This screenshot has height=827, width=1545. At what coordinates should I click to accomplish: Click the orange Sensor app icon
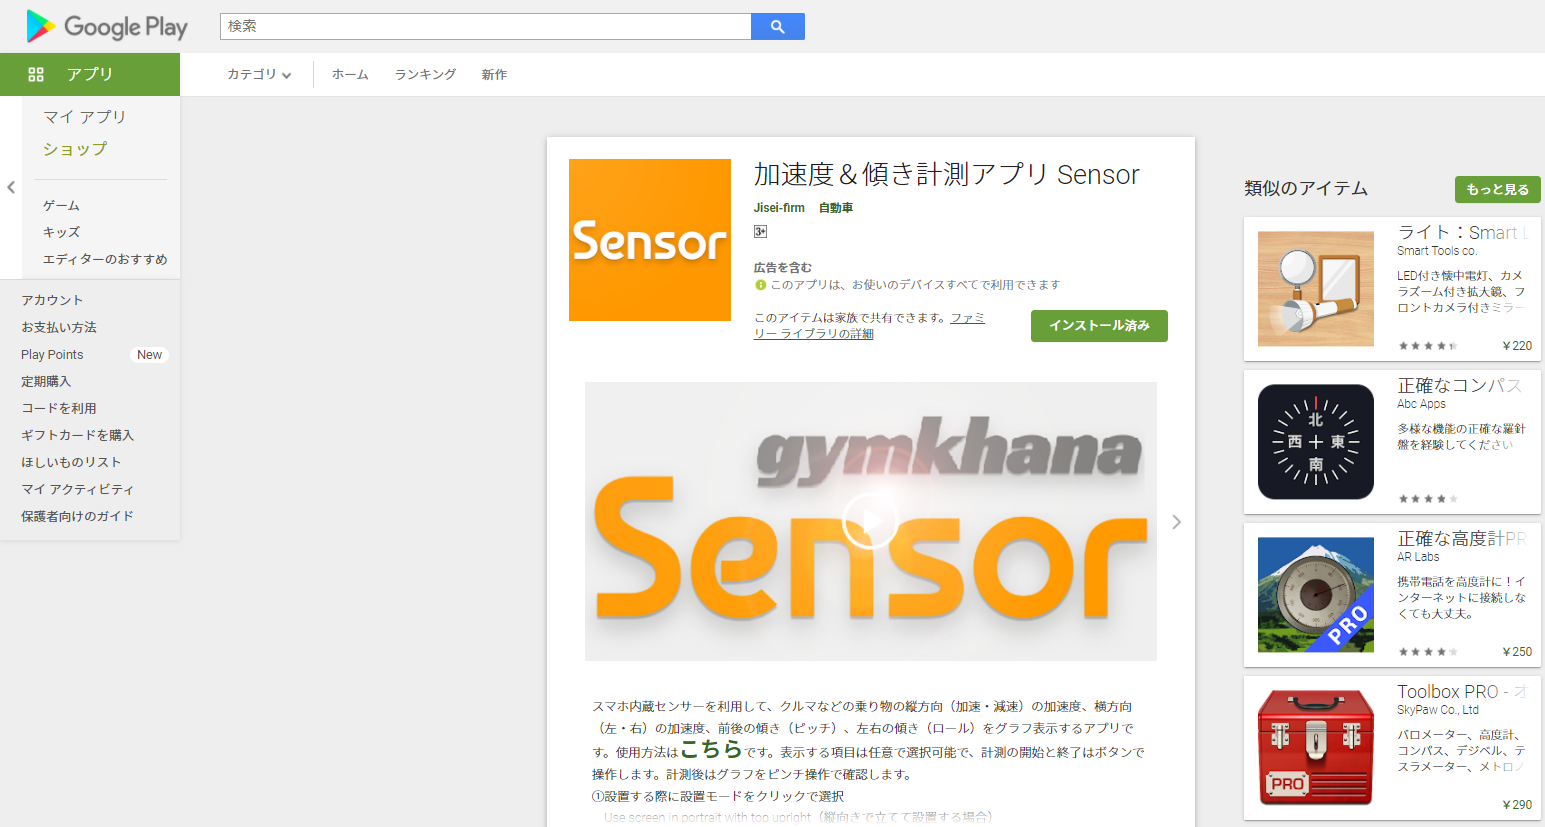click(650, 240)
